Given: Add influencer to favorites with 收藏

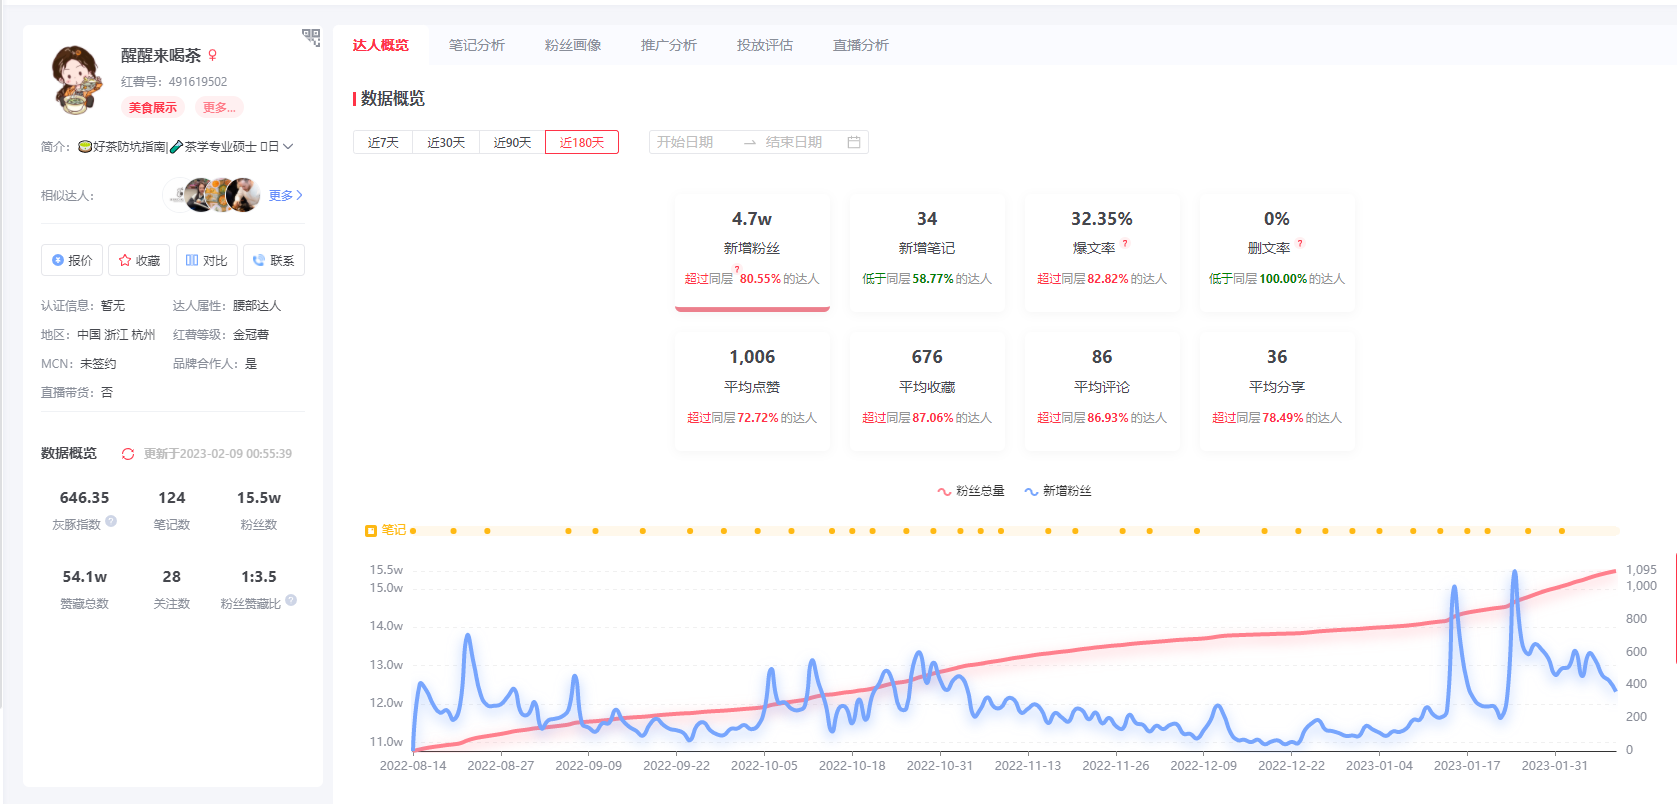Looking at the screenshot, I should 139,260.
